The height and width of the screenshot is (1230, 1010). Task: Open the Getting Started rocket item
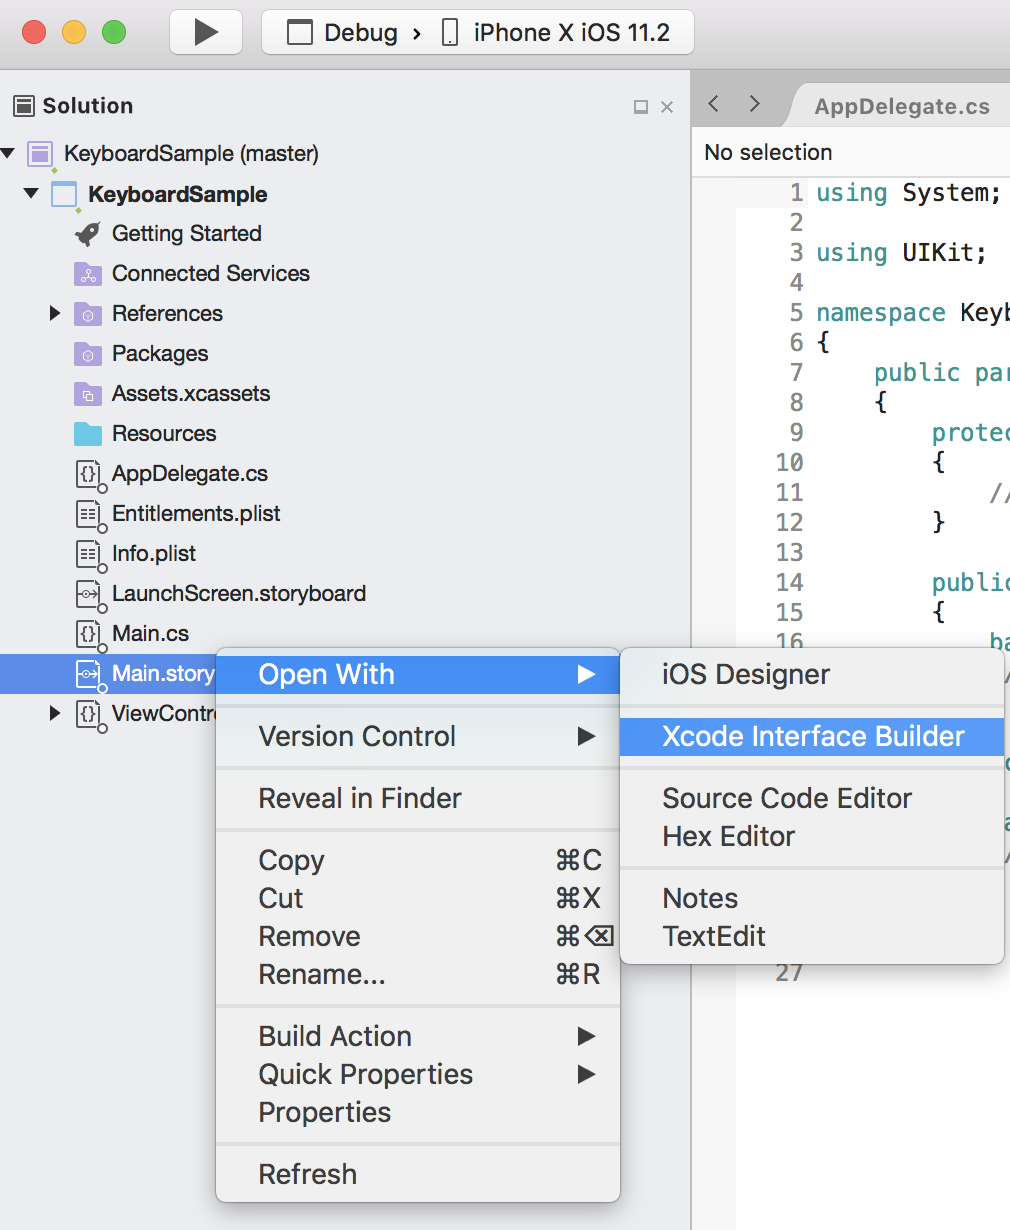(187, 233)
